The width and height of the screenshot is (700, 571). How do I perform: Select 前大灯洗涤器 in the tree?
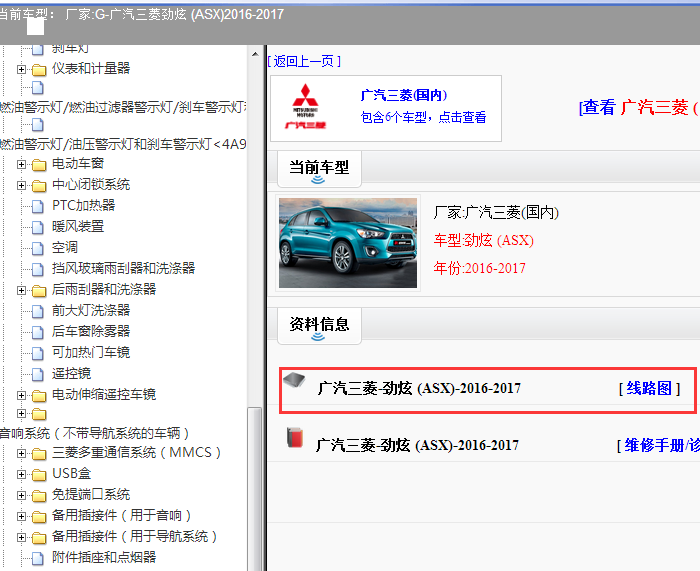click(x=91, y=310)
